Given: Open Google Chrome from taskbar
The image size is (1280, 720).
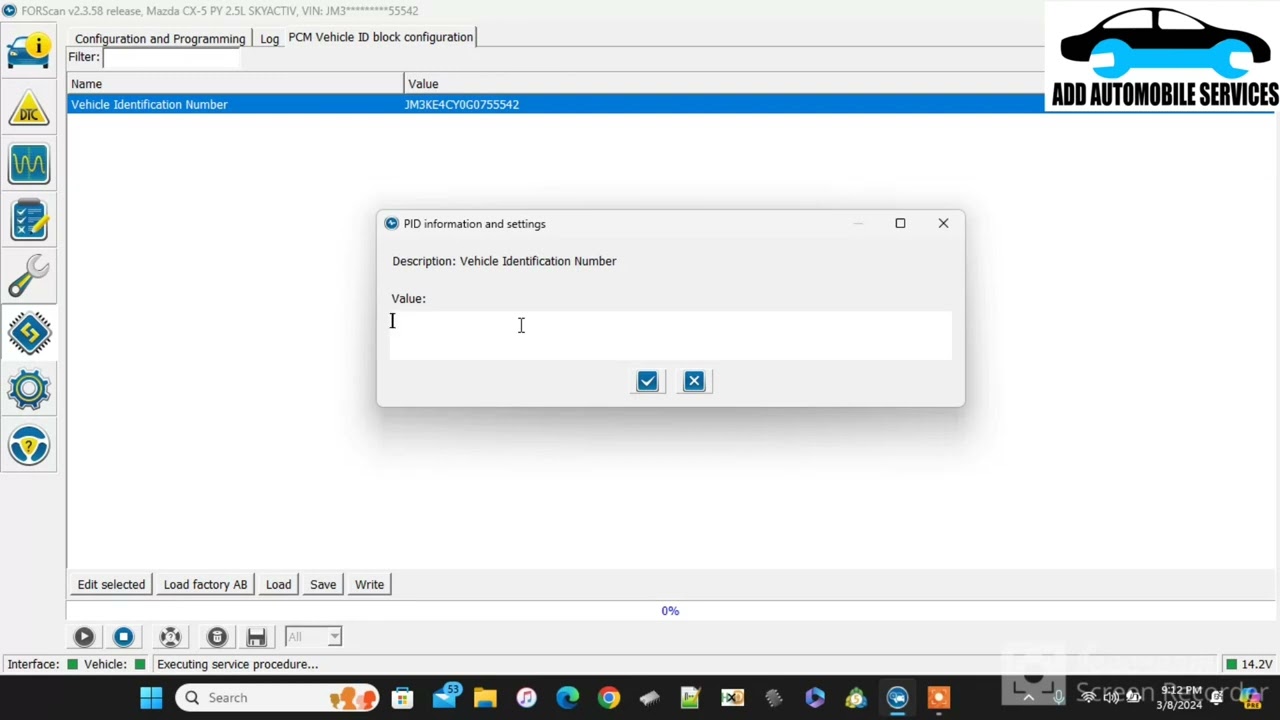Looking at the screenshot, I should (608, 697).
